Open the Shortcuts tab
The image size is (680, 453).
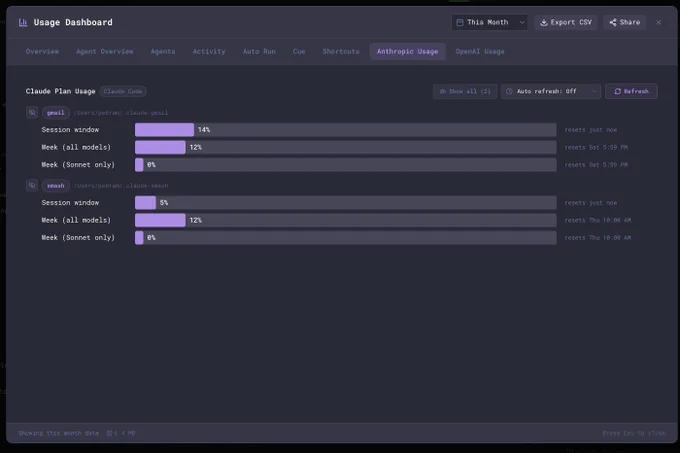(340, 51)
